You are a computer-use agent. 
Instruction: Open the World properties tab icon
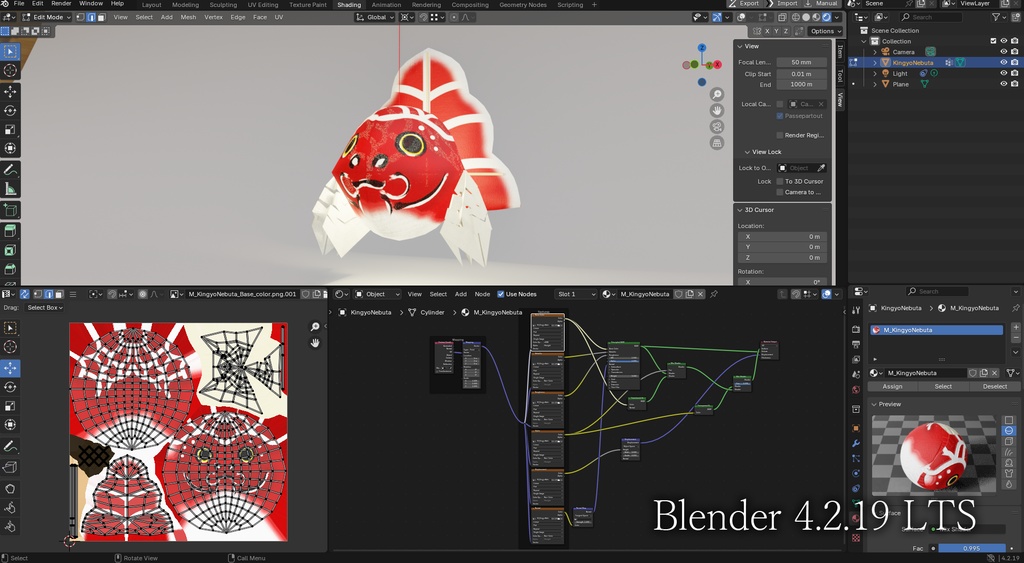(x=856, y=390)
